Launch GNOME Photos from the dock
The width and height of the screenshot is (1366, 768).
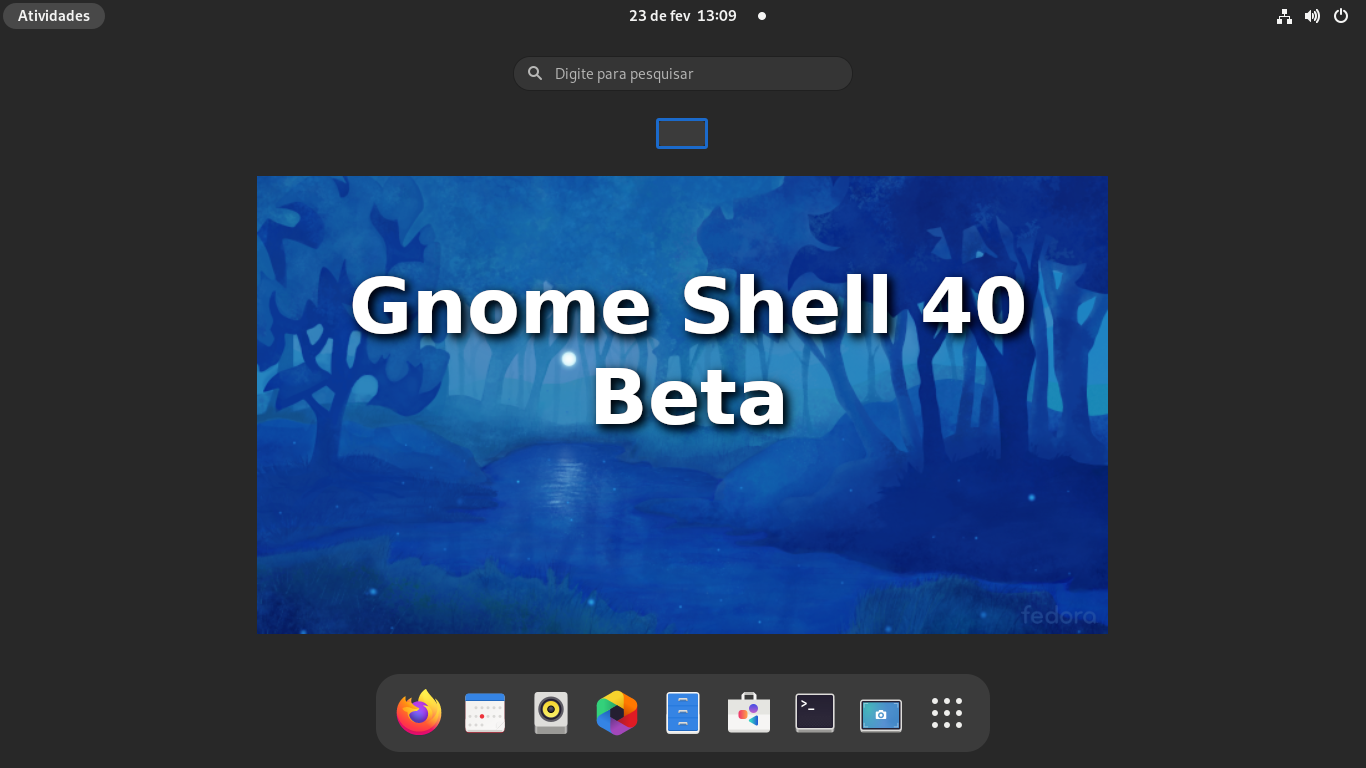pyautogui.click(x=617, y=713)
